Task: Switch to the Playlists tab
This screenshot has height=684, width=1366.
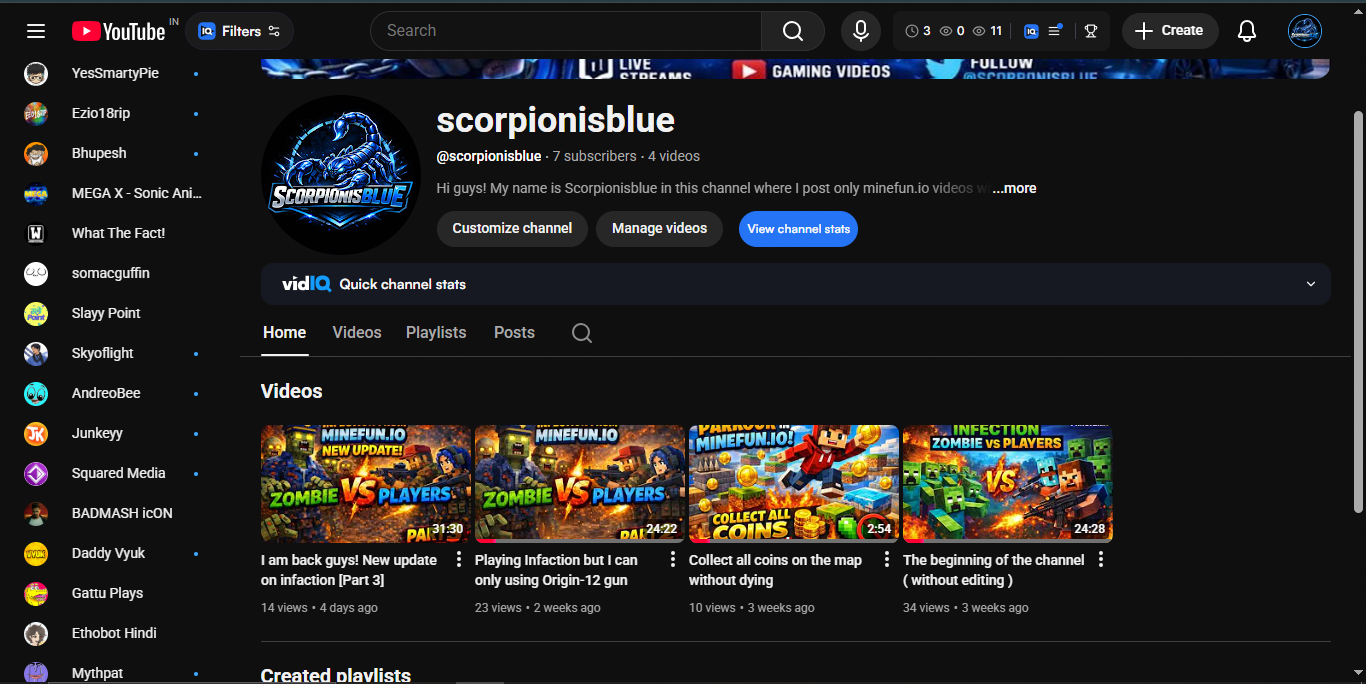Action: tap(436, 333)
